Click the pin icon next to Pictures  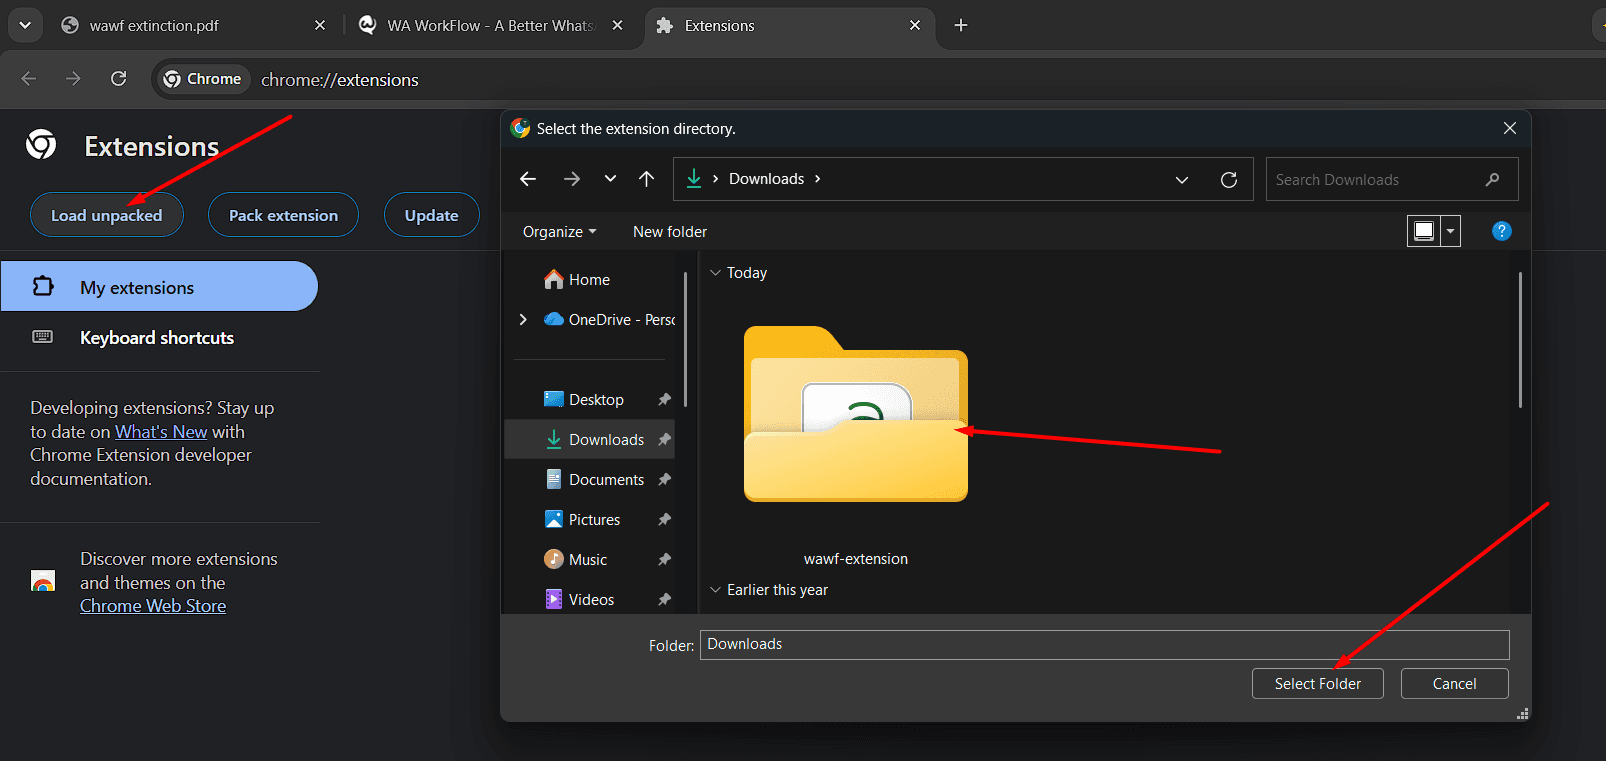coord(664,519)
